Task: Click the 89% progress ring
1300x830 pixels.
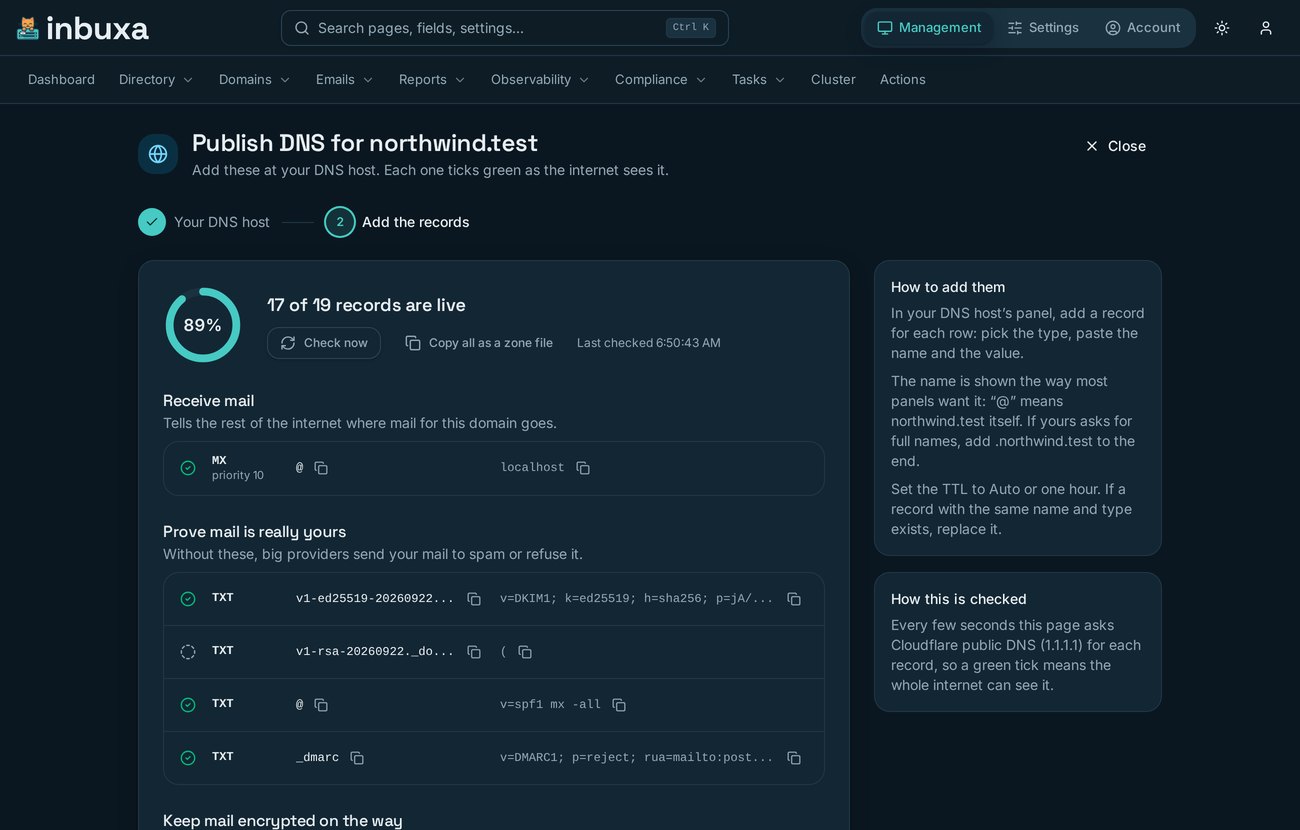Action: point(203,325)
